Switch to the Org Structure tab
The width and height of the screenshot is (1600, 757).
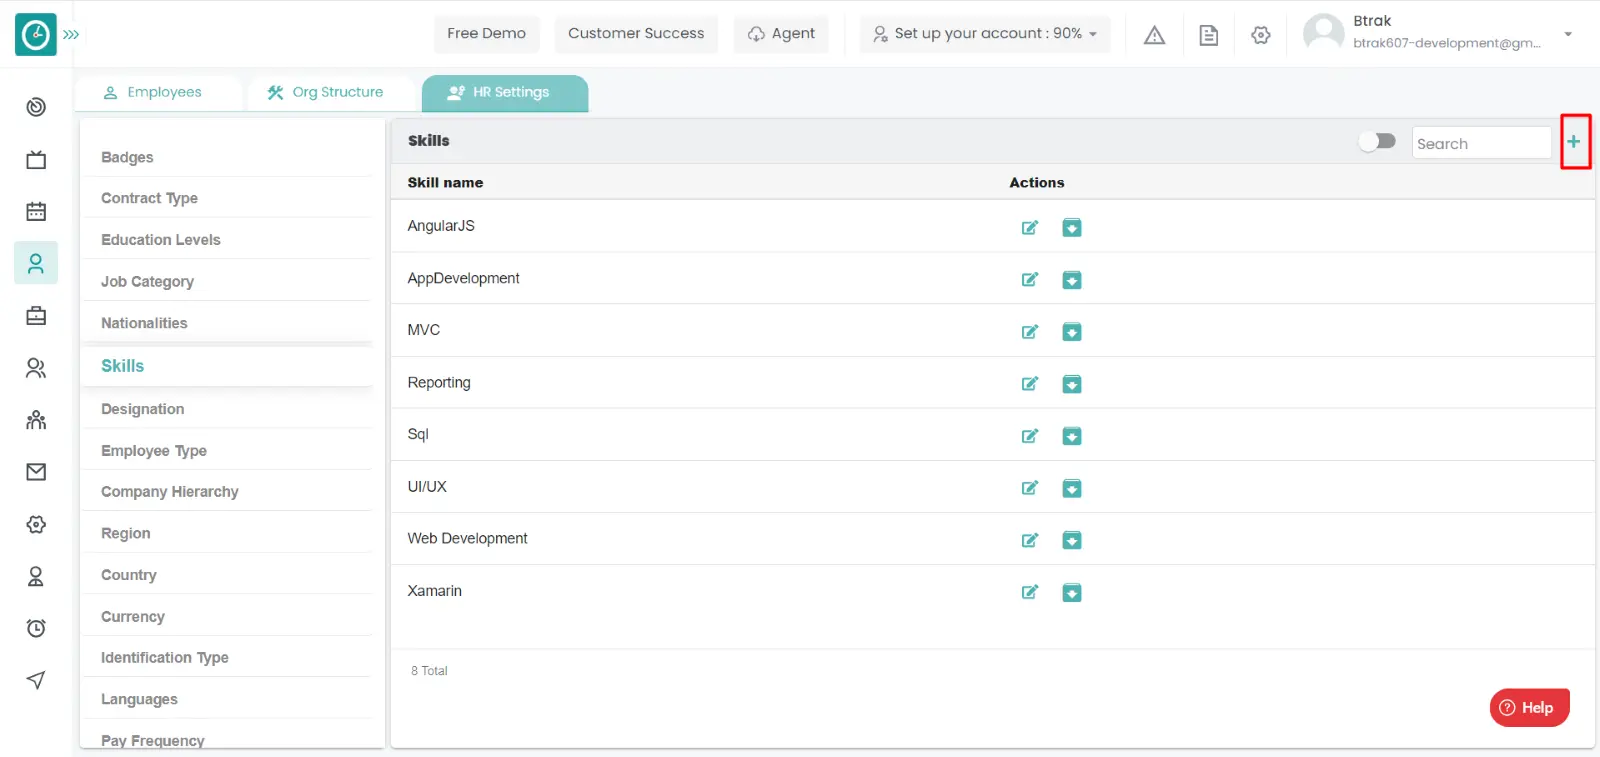click(326, 92)
